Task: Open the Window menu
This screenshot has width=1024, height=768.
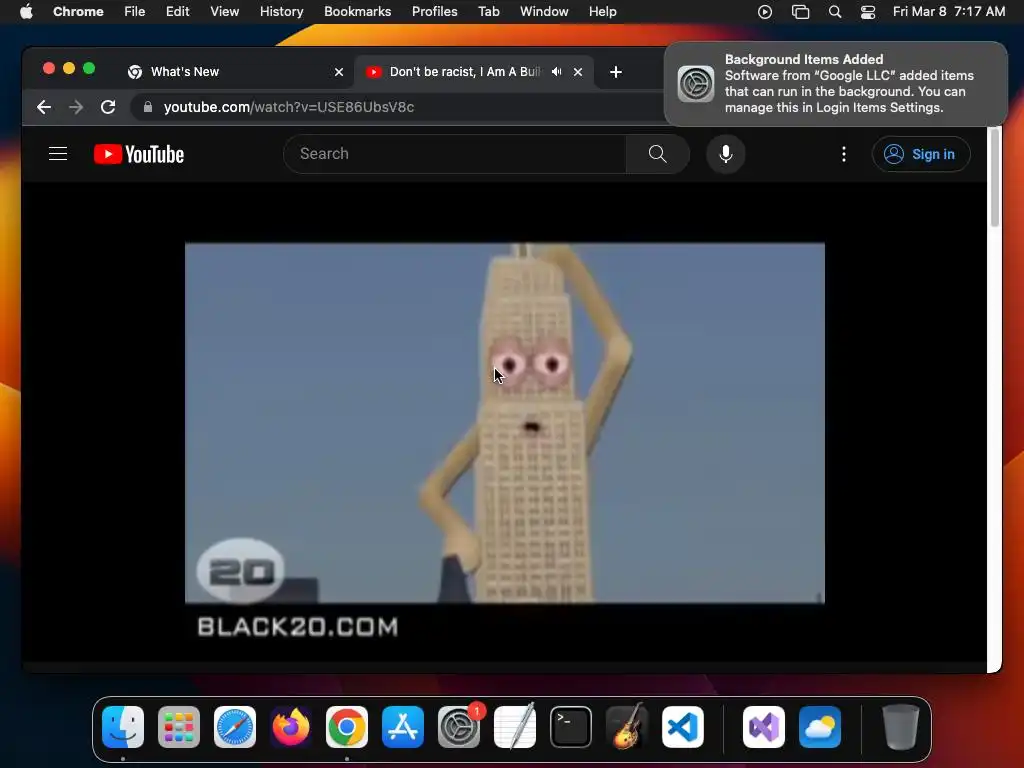Action: (x=544, y=12)
